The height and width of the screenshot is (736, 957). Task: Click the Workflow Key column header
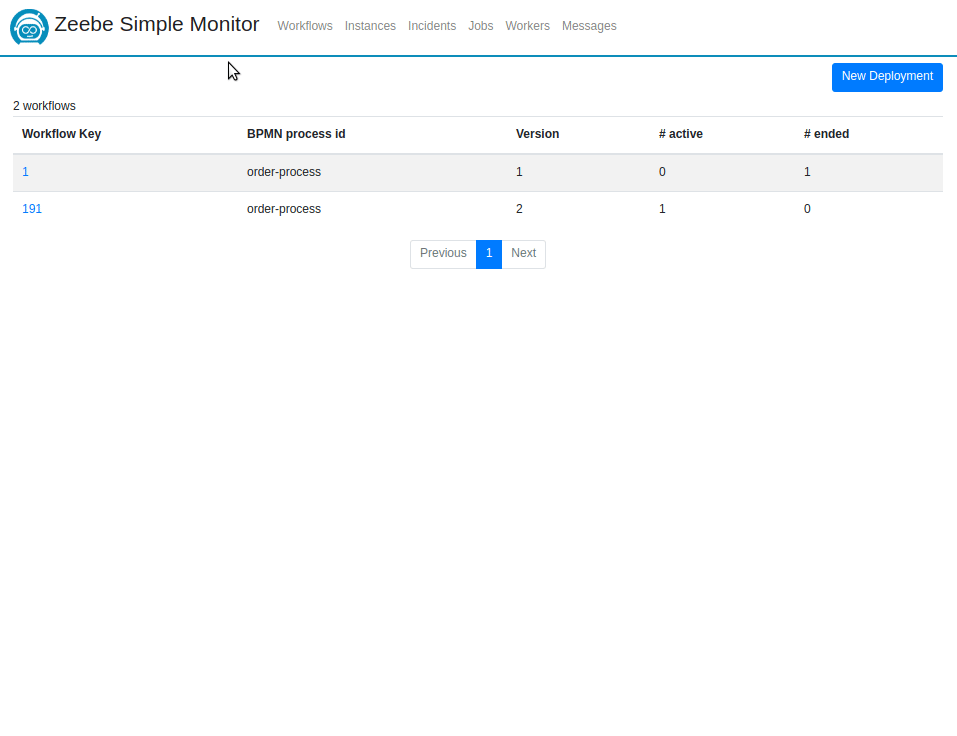pos(62,134)
